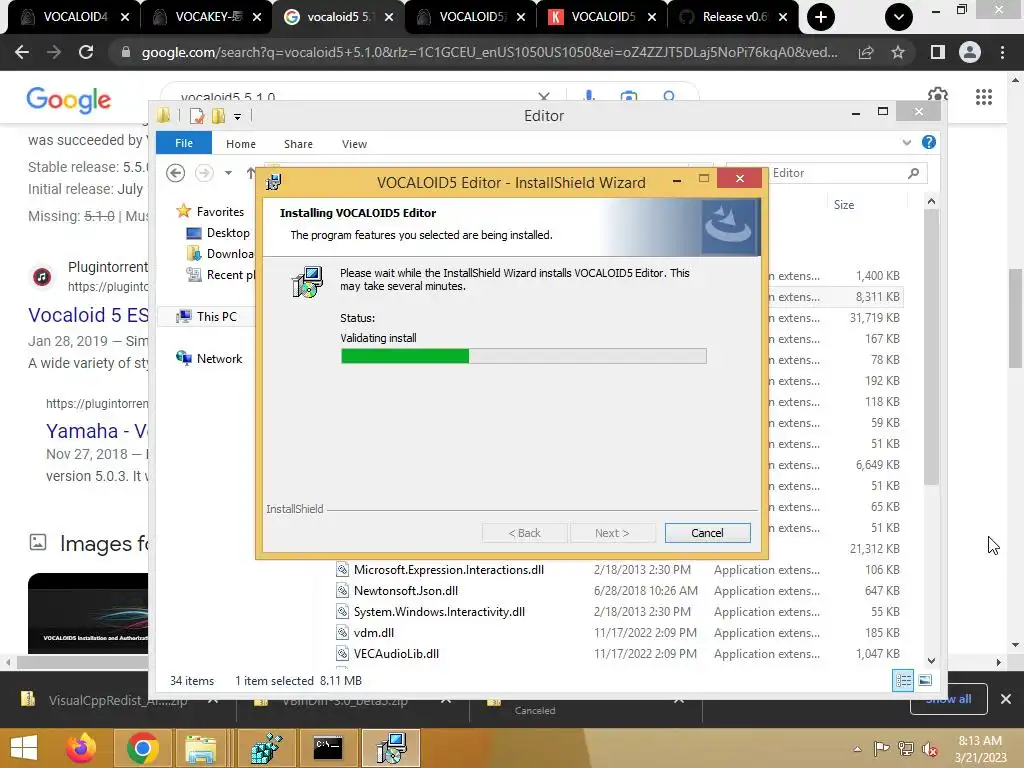Image resolution: width=1024 pixels, height=768 pixels.
Task: Click muted volume tray icon
Action: tap(930, 749)
